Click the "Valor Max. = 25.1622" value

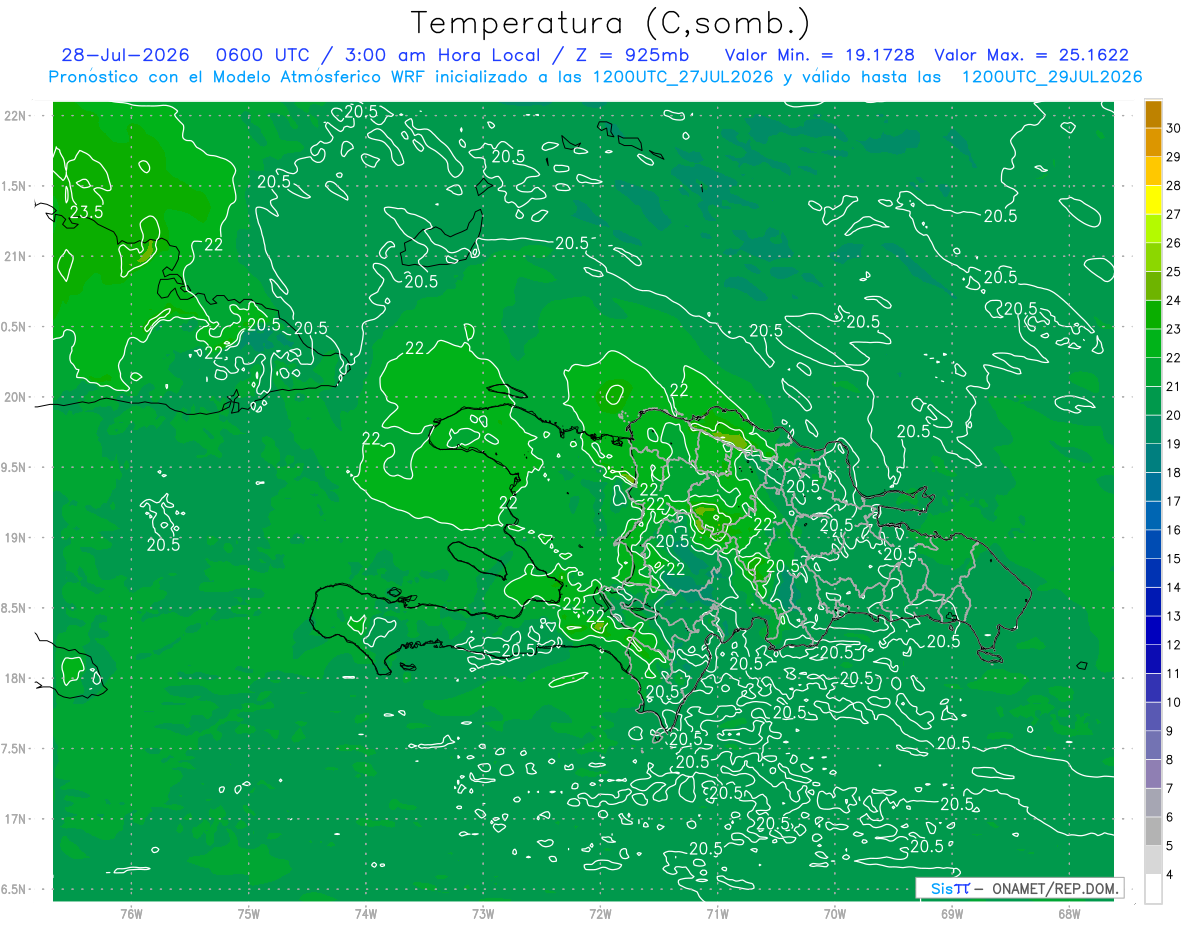(1031, 55)
